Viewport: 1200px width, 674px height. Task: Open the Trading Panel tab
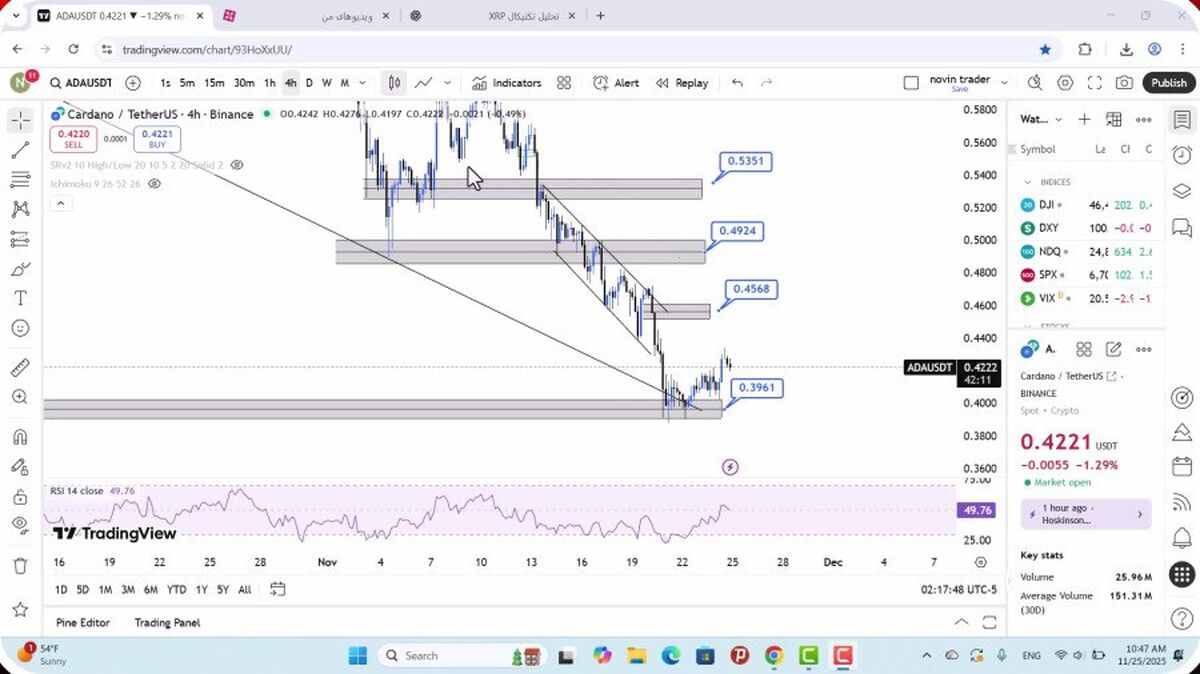pyautogui.click(x=167, y=622)
